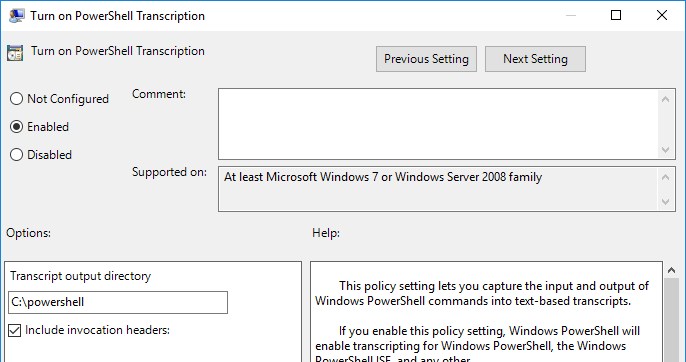Screen dimensions: 686x362
Task: Click the 'Comment:' label
Action: [x=159, y=94]
